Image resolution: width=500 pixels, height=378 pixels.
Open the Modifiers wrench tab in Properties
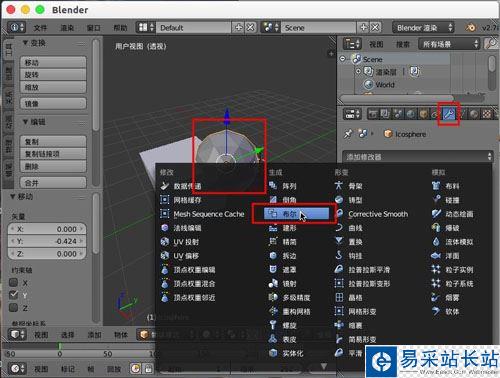449,114
